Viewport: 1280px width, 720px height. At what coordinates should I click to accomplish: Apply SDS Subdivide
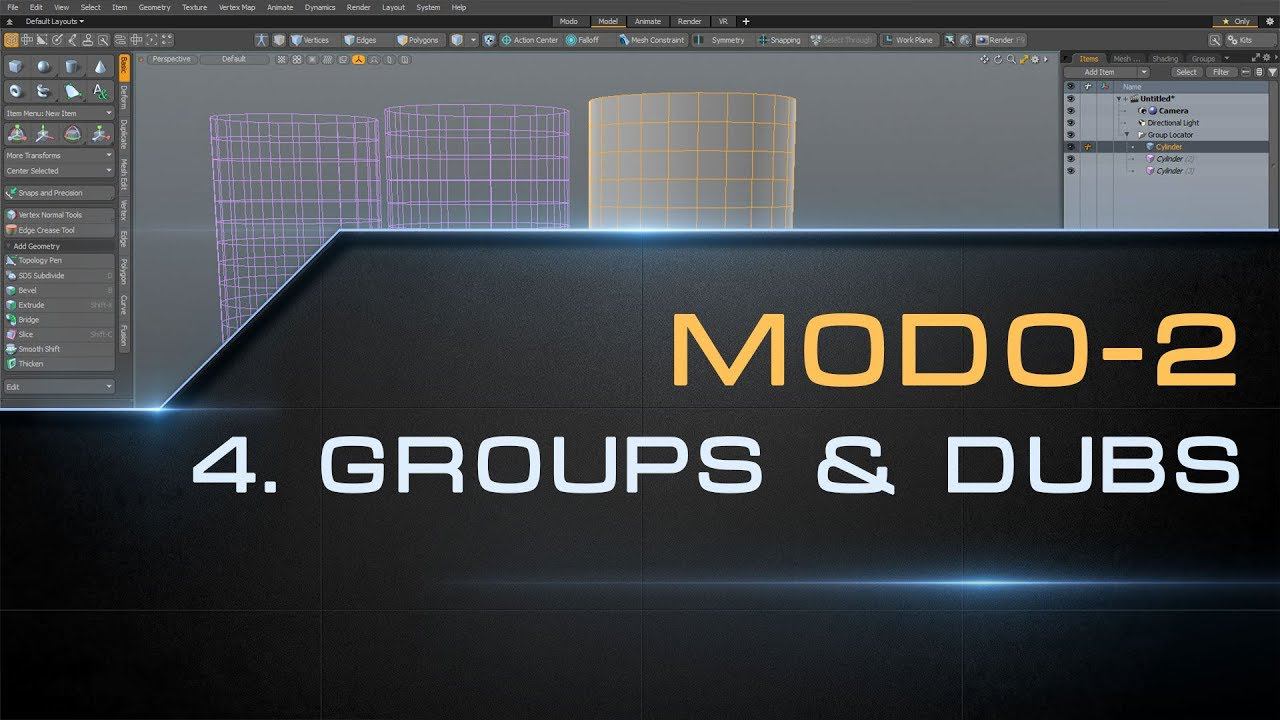59,275
